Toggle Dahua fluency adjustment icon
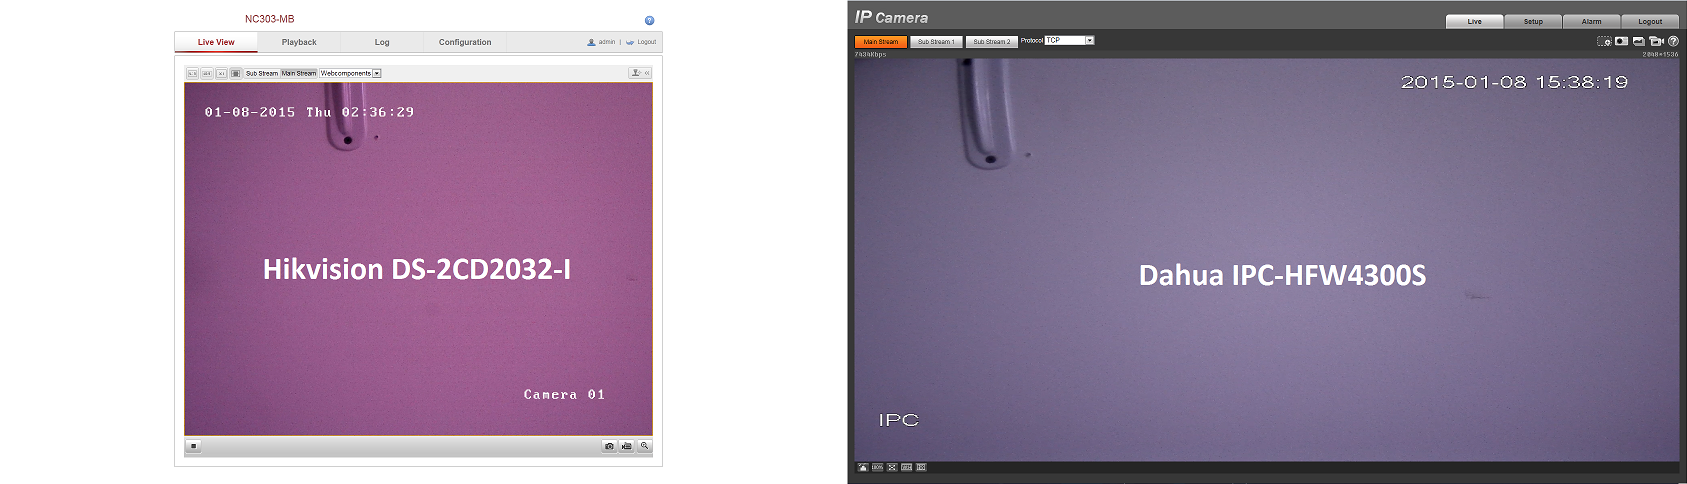 pyautogui.click(x=921, y=467)
